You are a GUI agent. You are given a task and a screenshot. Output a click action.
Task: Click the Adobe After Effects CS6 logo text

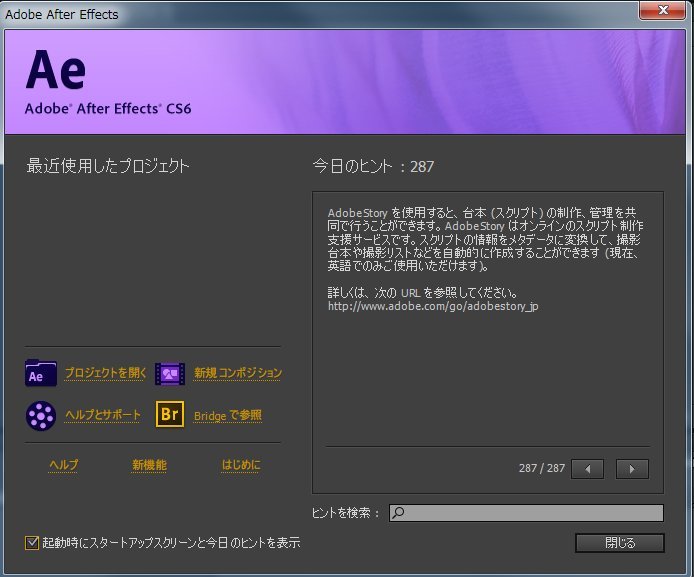[x=108, y=109]
